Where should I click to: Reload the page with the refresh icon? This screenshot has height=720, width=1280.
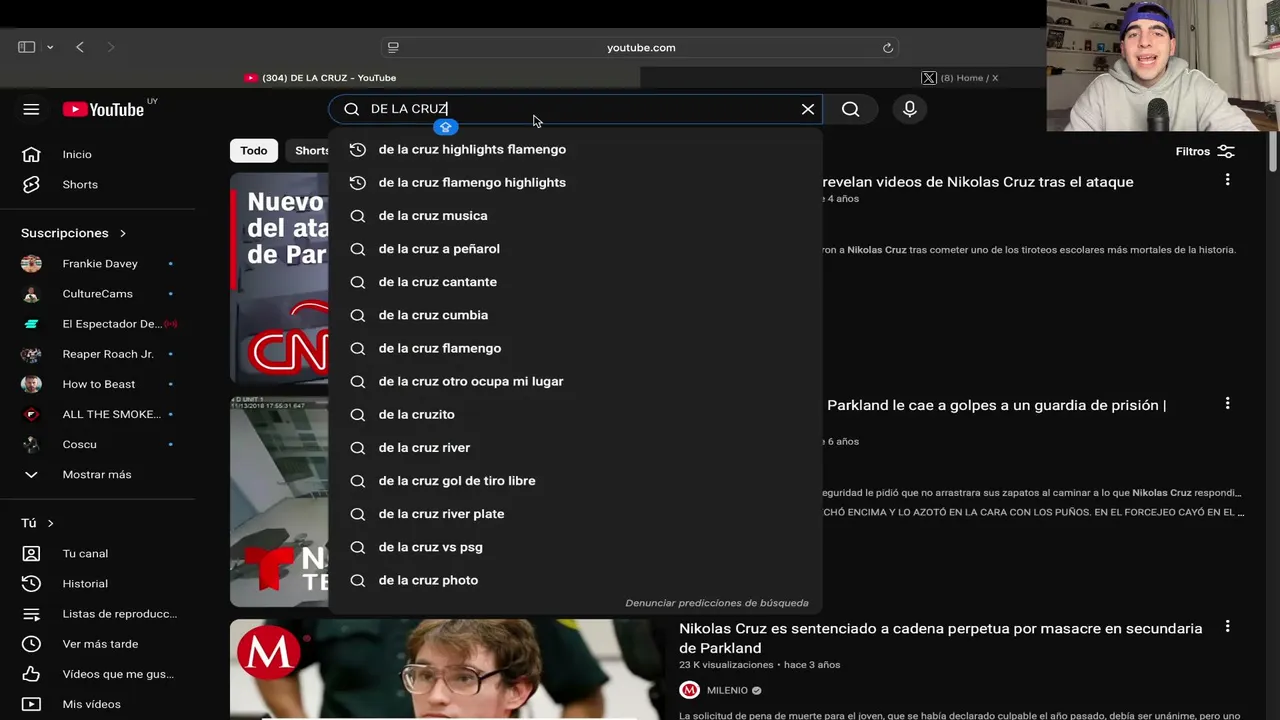pyautogui.click(x=887, y=47)
